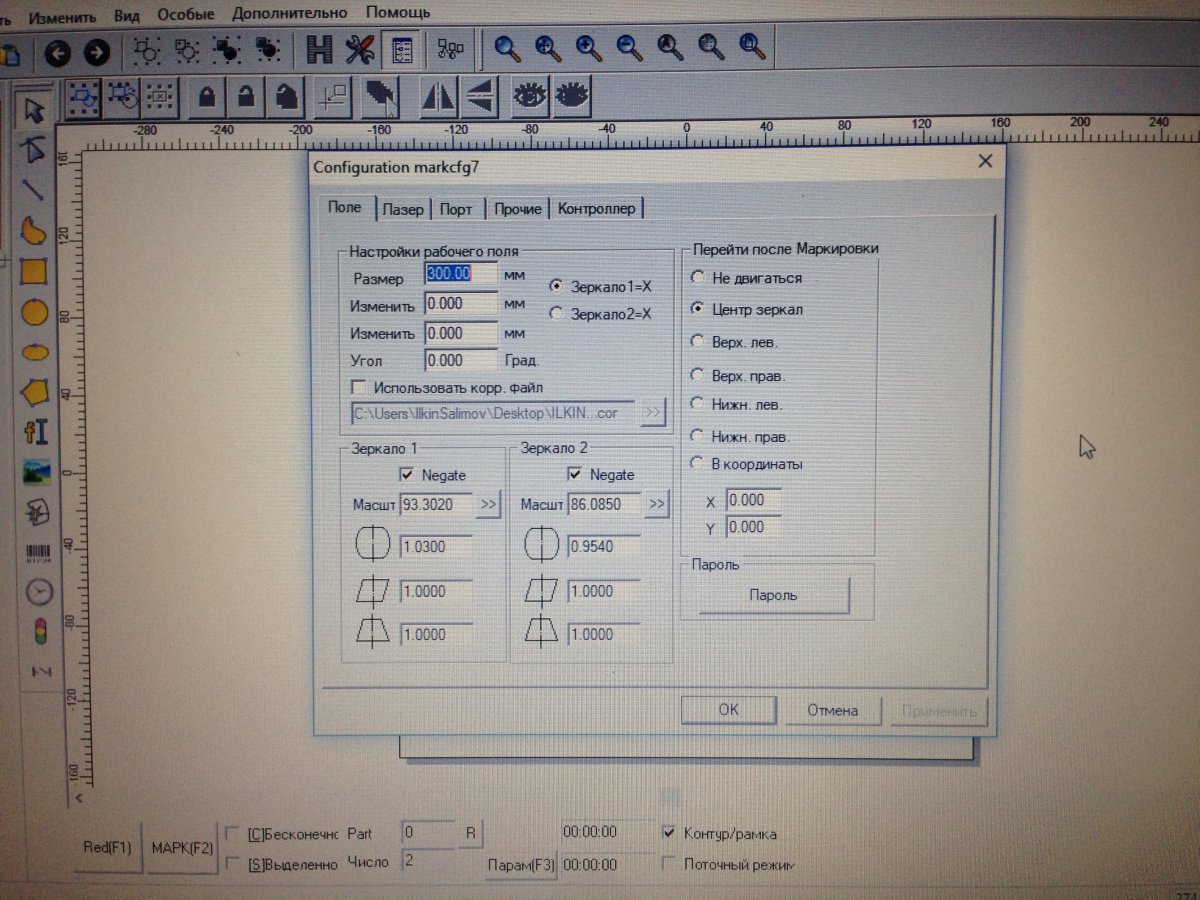Choose the timer clock tool icon
The height and width of the screenshot is (900, 1200).
click(38, 593)
